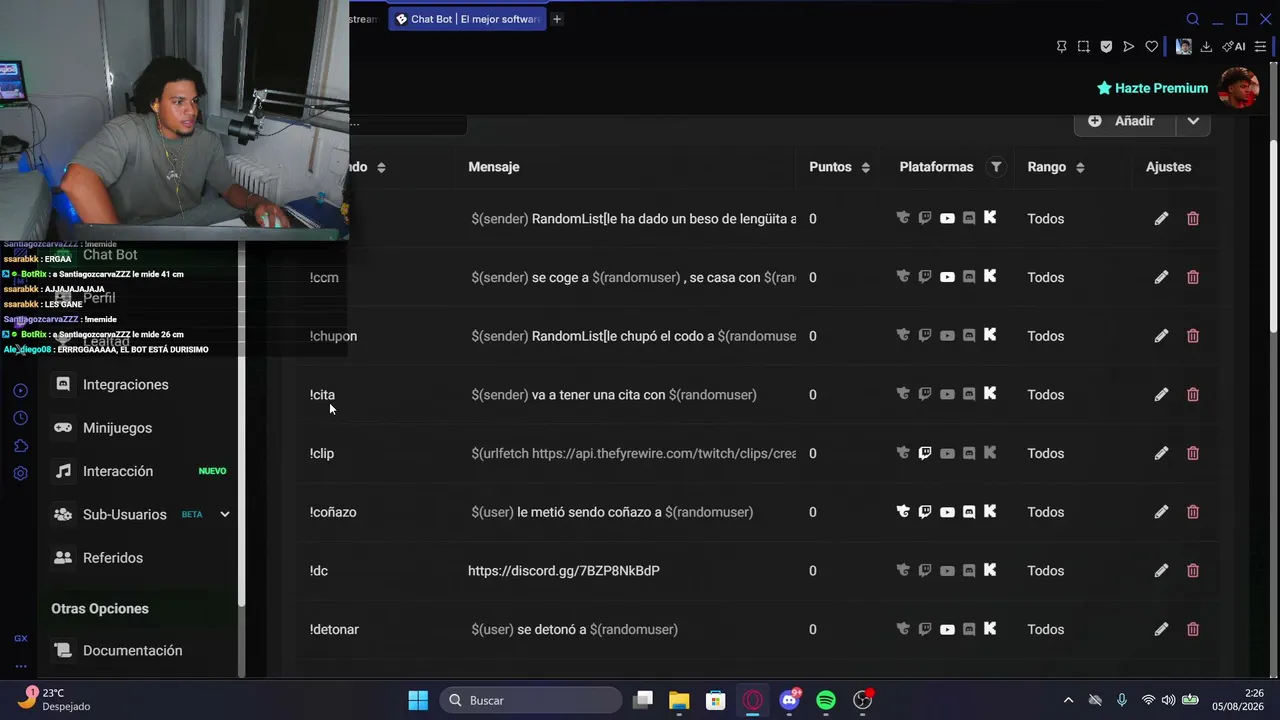
Task: Open the taskbar volume control
Action: [1168, 700]
